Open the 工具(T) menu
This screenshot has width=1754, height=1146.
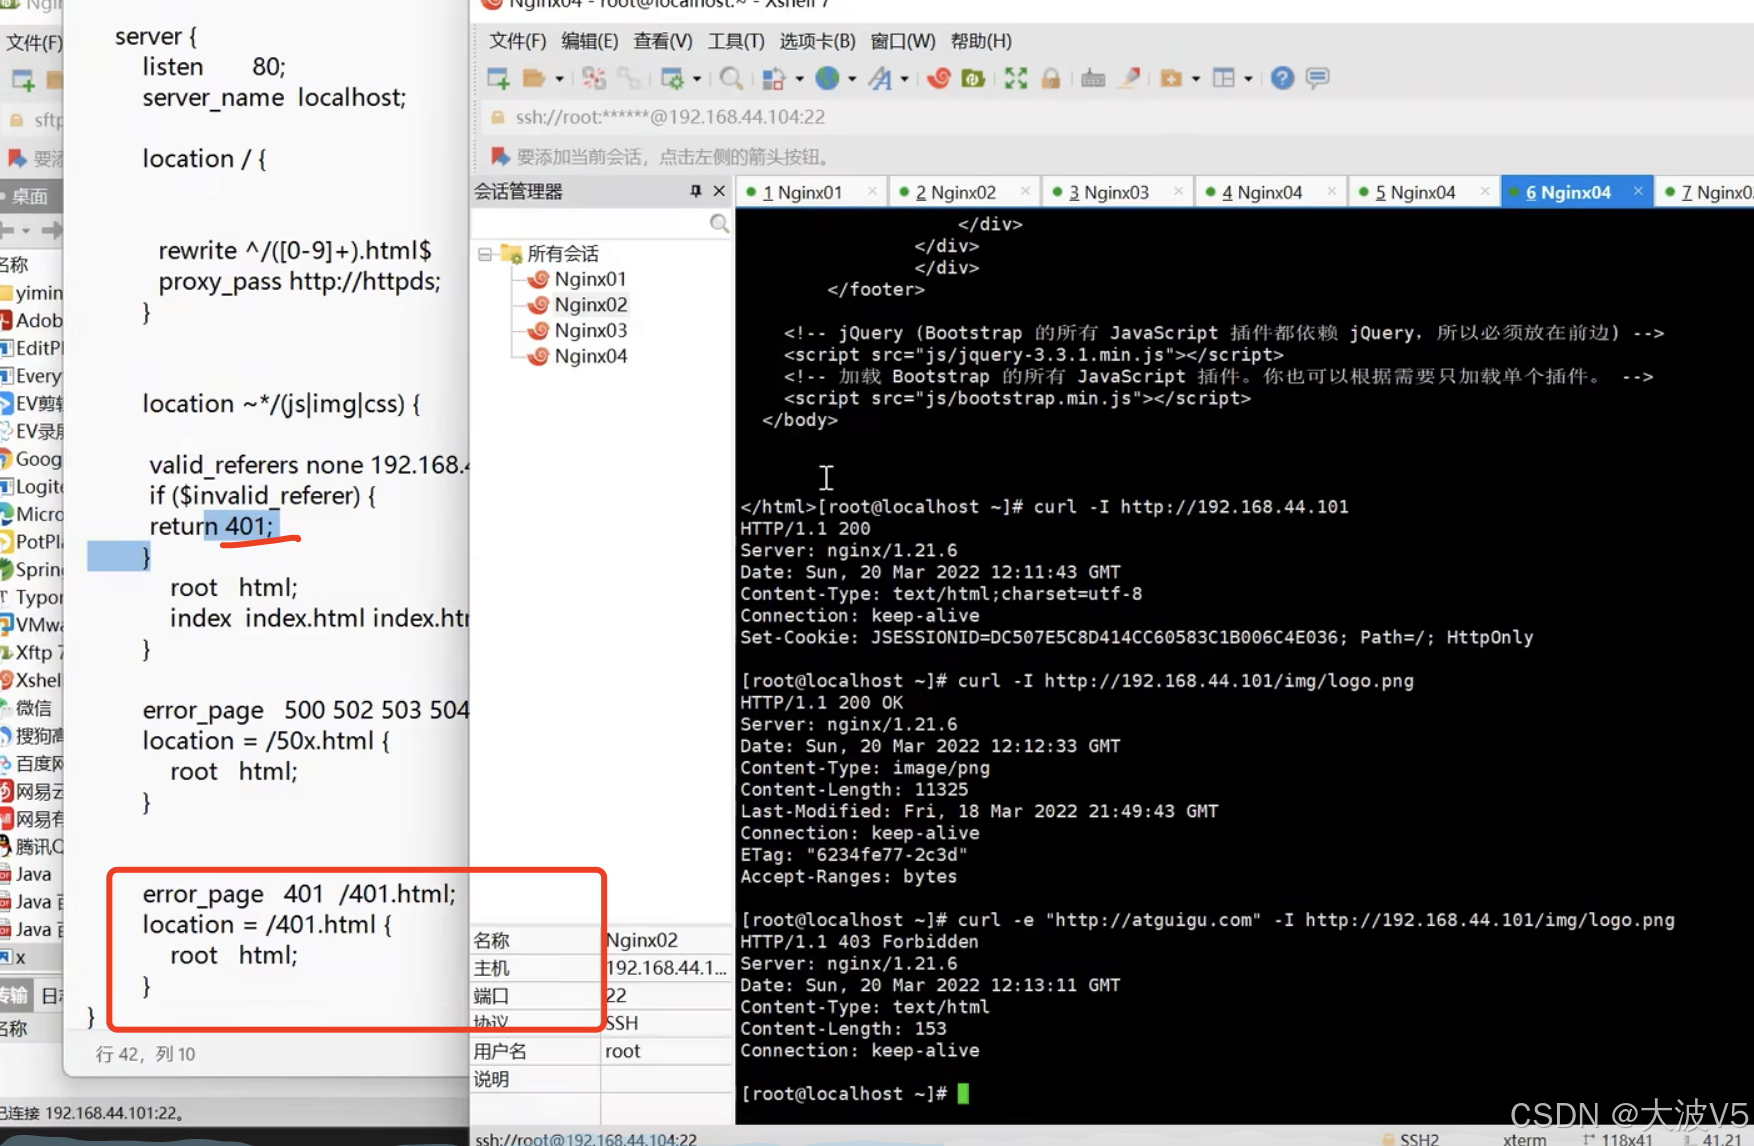[736, 41]
